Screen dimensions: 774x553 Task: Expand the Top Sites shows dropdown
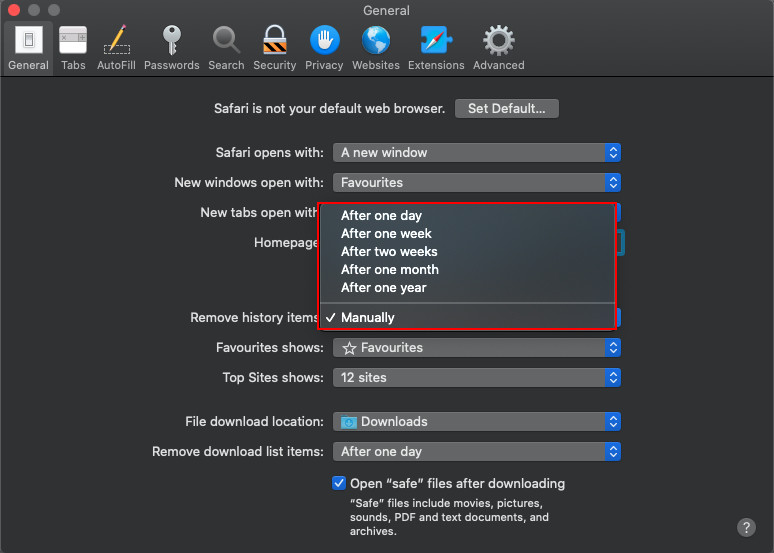[477, 378]
